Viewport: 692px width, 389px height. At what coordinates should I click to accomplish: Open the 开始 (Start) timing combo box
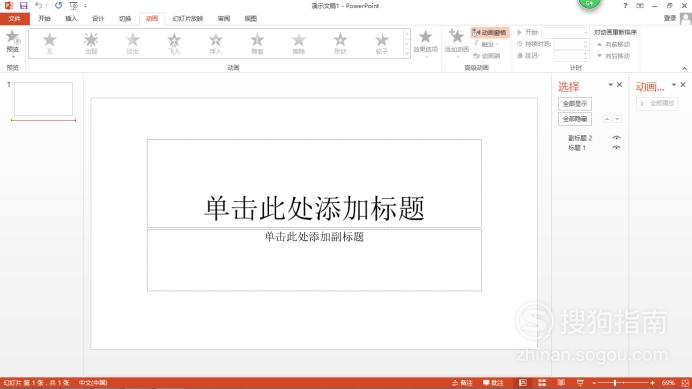point(565,32)
